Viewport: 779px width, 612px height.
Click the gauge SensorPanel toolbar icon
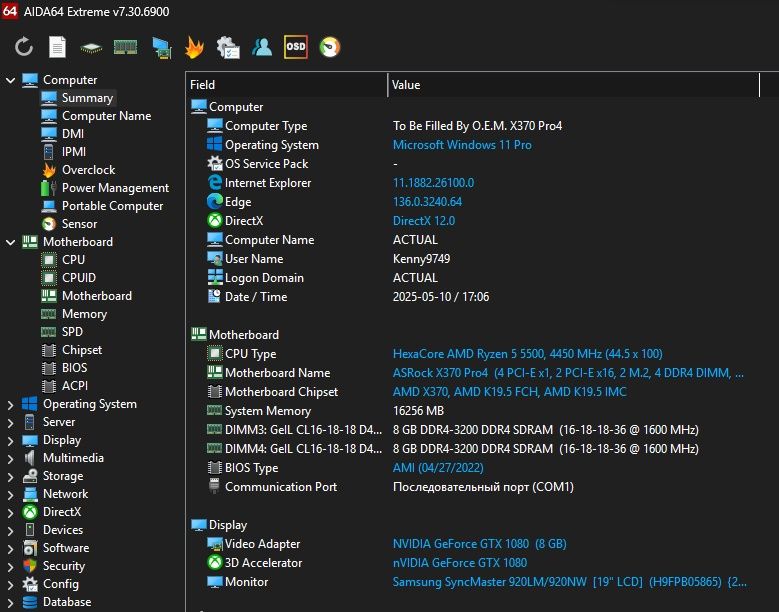point(329,47)
